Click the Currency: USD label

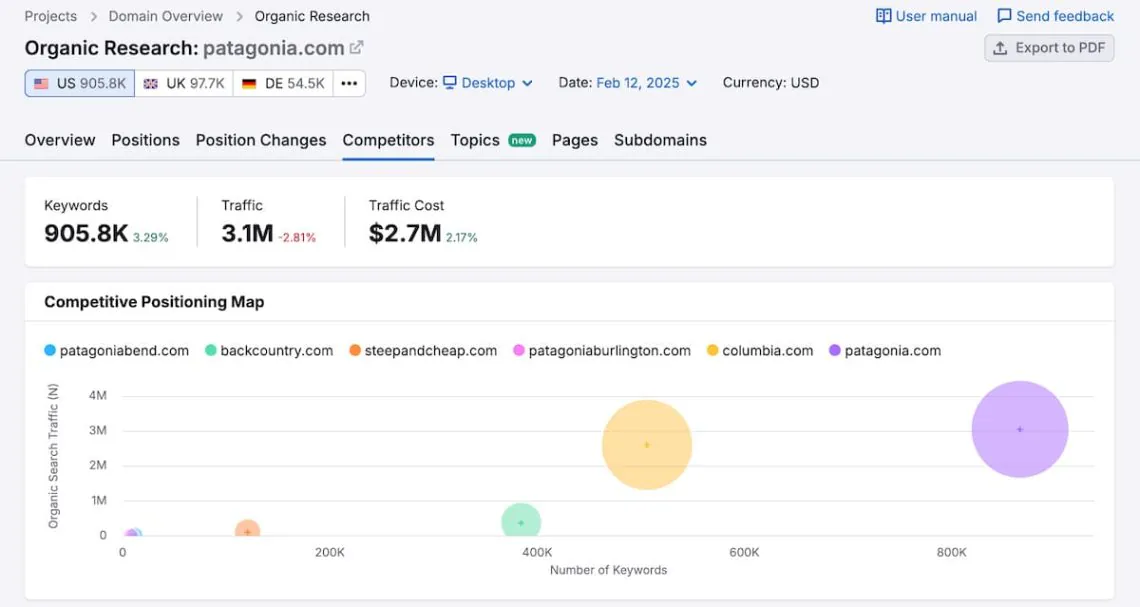(771, 83)
